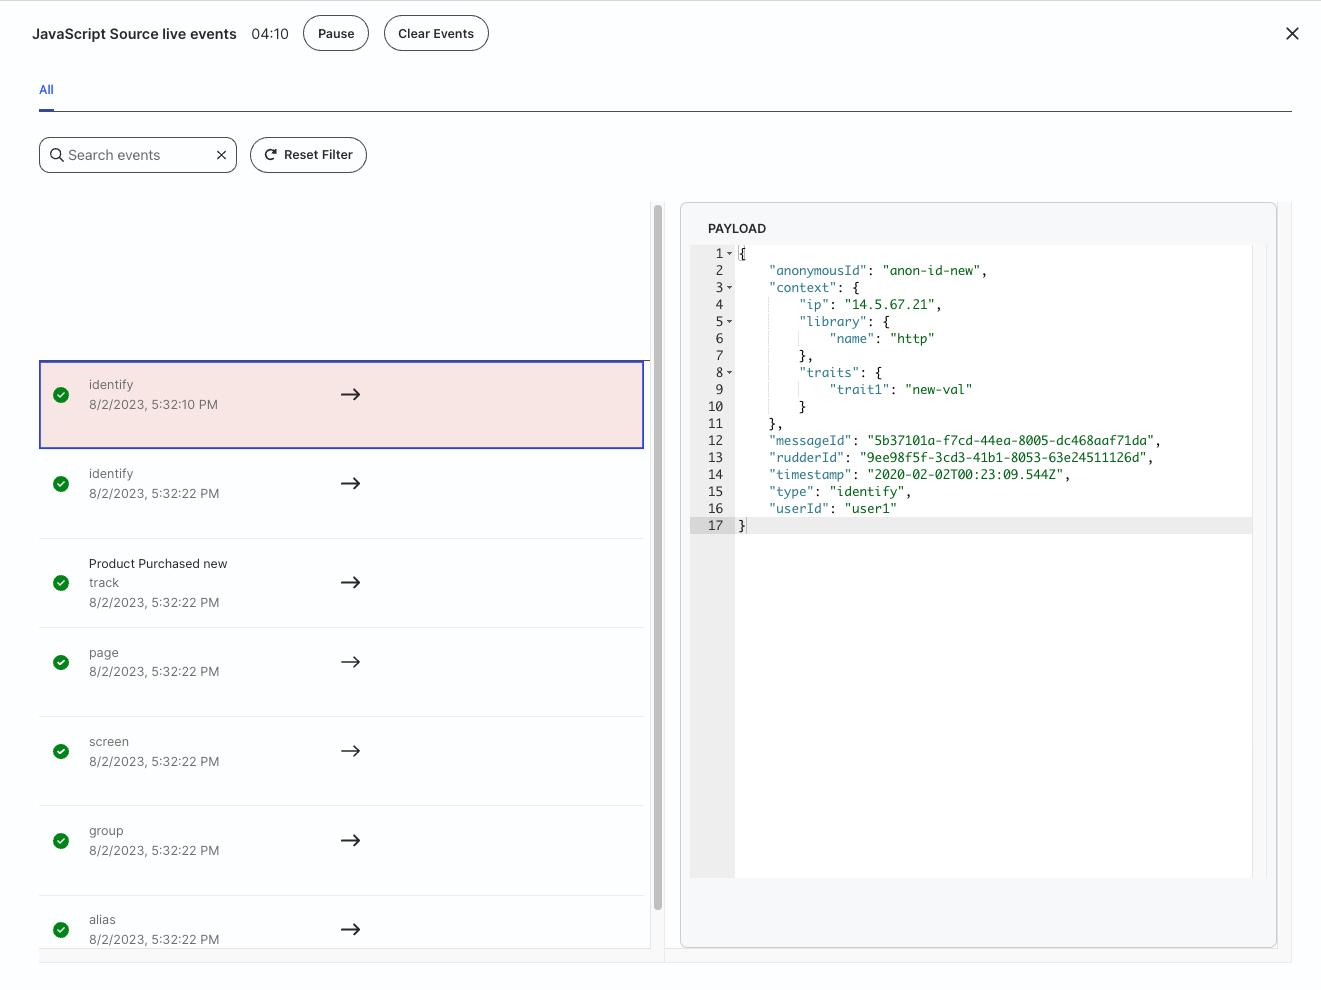Click the event list vertical scrollbar
Screen dimensions: 1321x990
[658, 557]
